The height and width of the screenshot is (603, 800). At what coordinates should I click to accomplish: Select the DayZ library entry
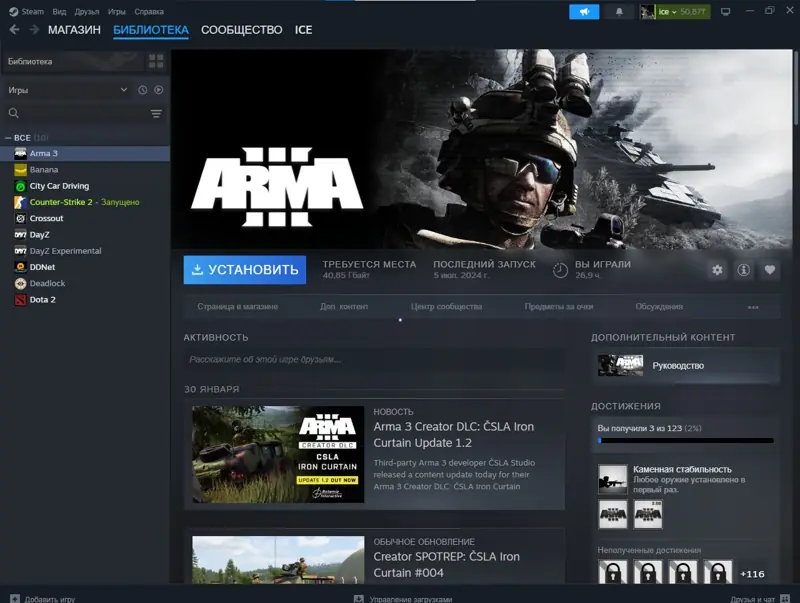(85, 235)
